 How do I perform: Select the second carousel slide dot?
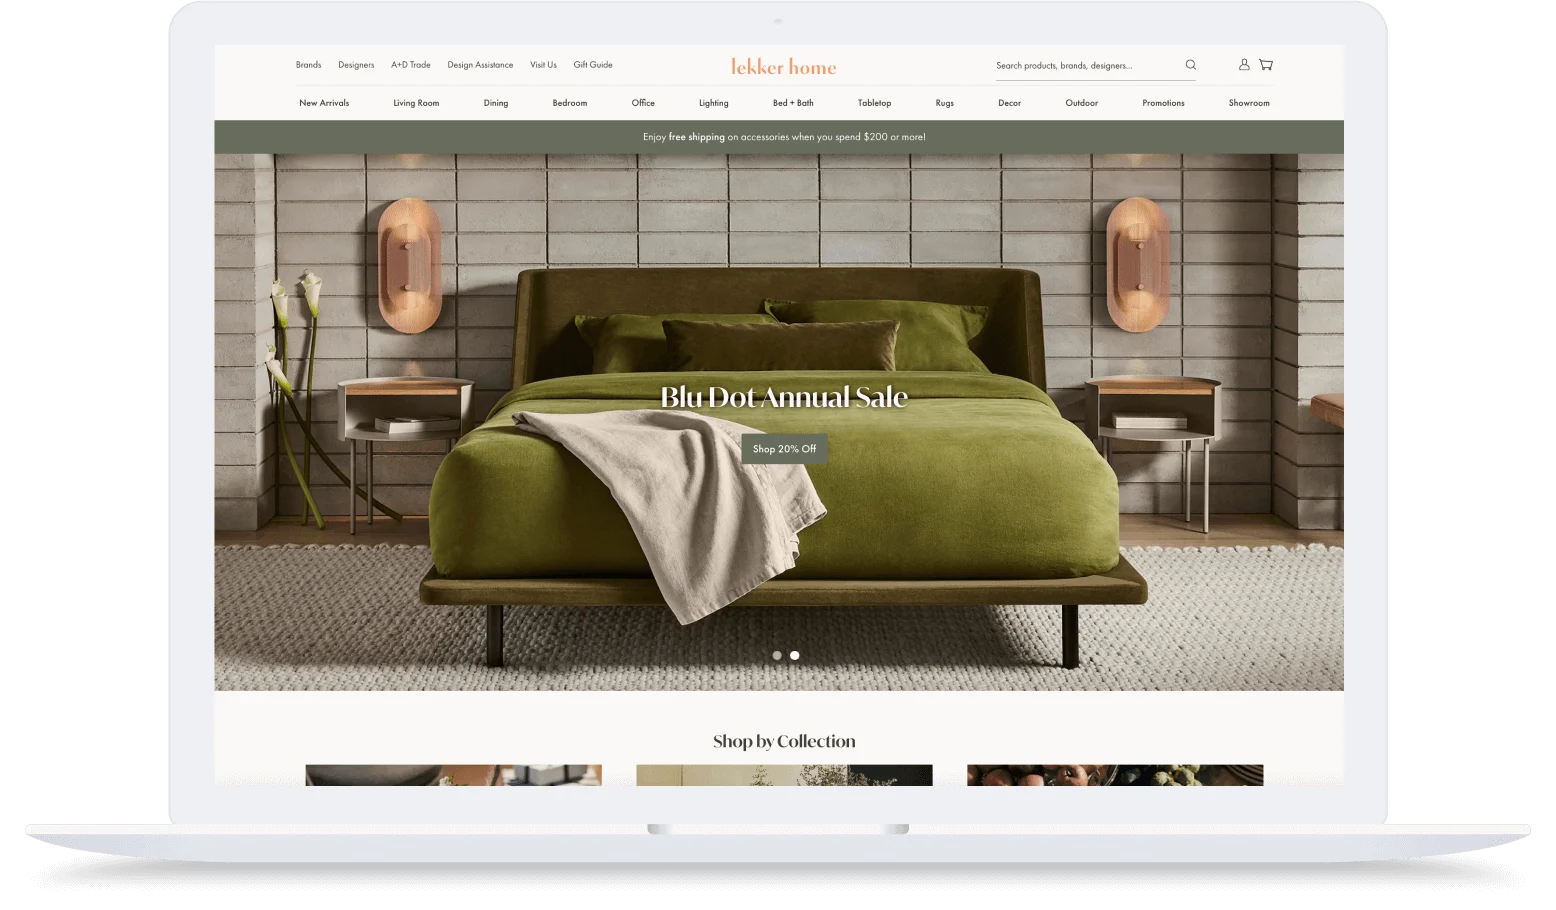pyautogui.click(x=795, y=656)
